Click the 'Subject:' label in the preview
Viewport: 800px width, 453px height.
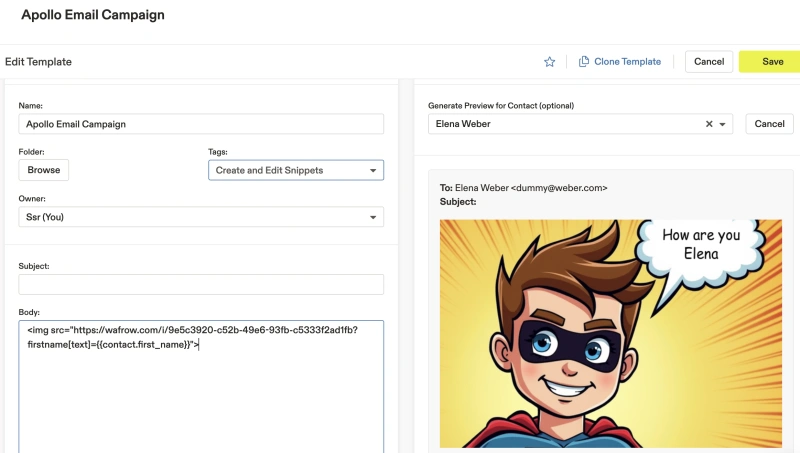[458, 202]
